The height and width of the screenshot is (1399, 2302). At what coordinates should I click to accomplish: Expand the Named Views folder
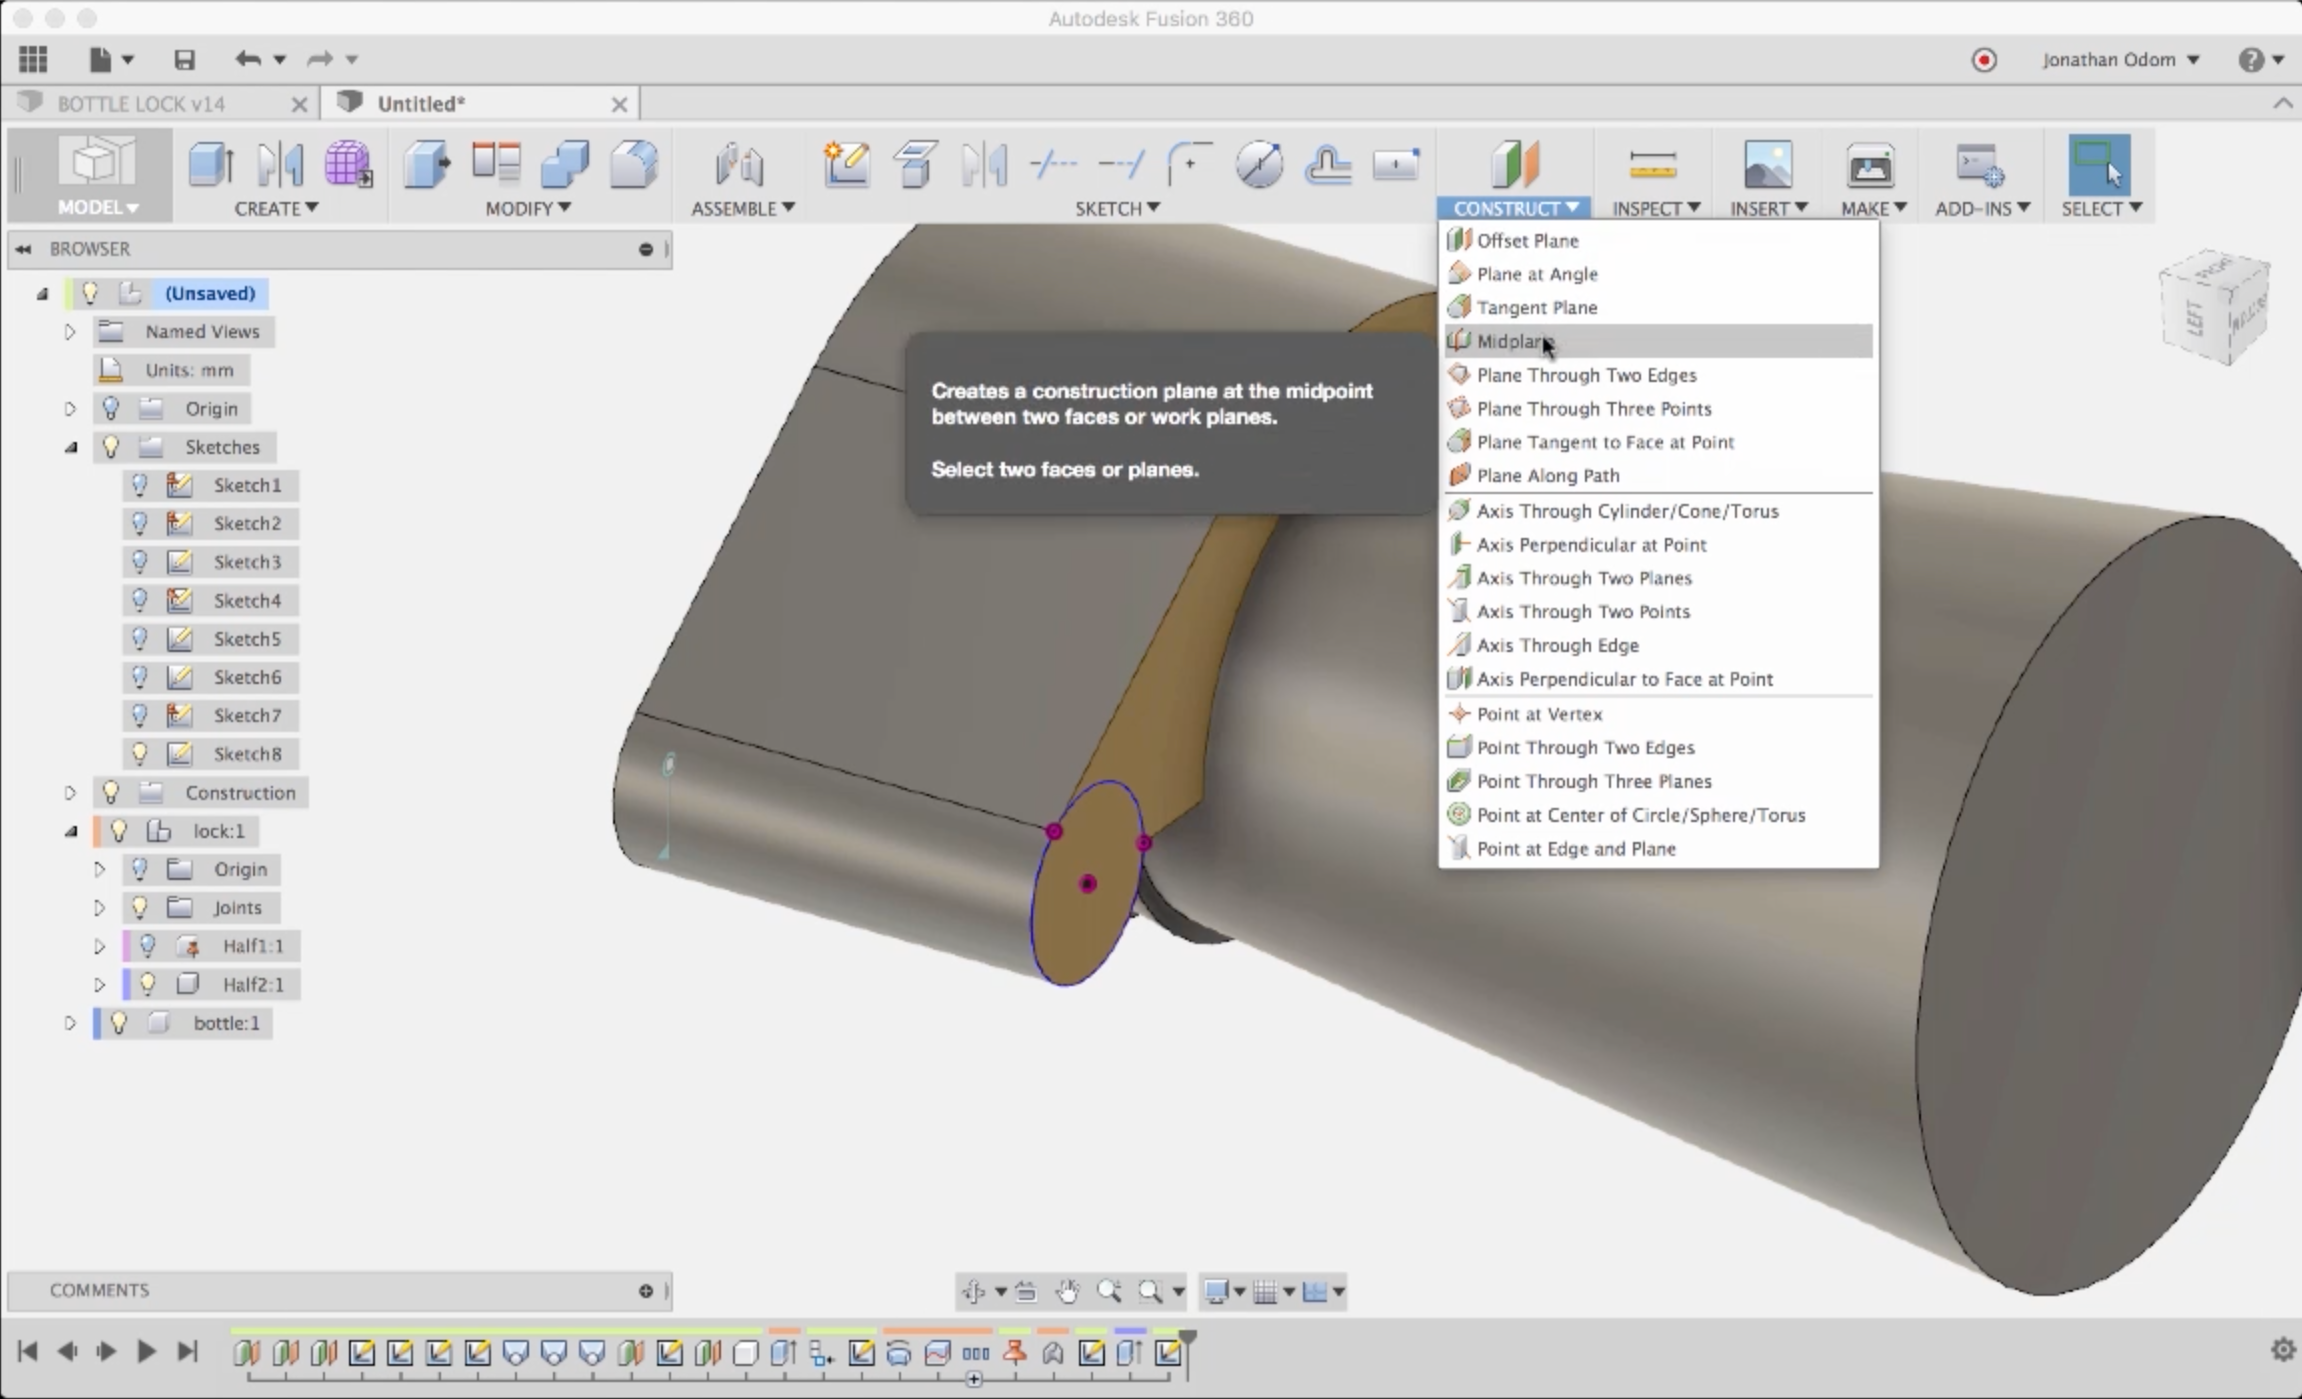(70, 331)
